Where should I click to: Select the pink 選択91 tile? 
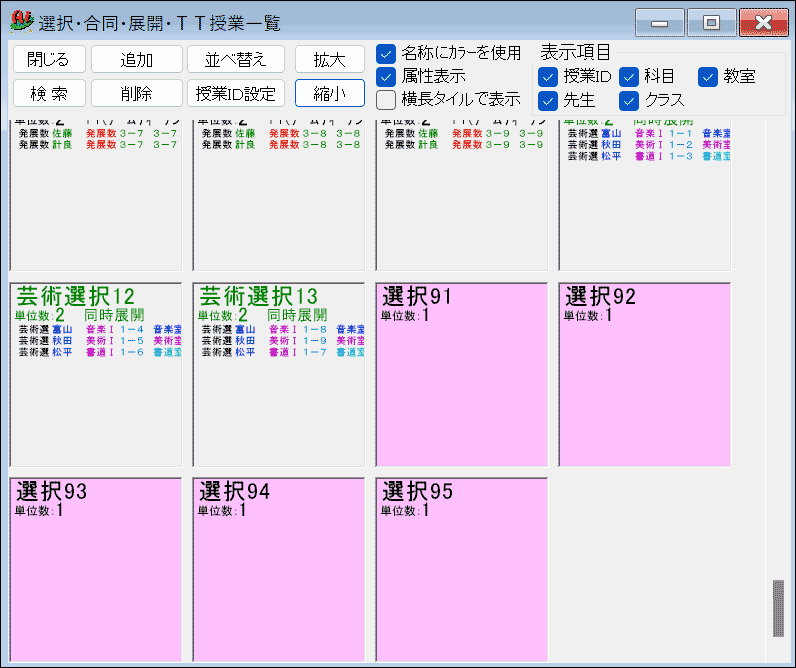click(462, 375)
